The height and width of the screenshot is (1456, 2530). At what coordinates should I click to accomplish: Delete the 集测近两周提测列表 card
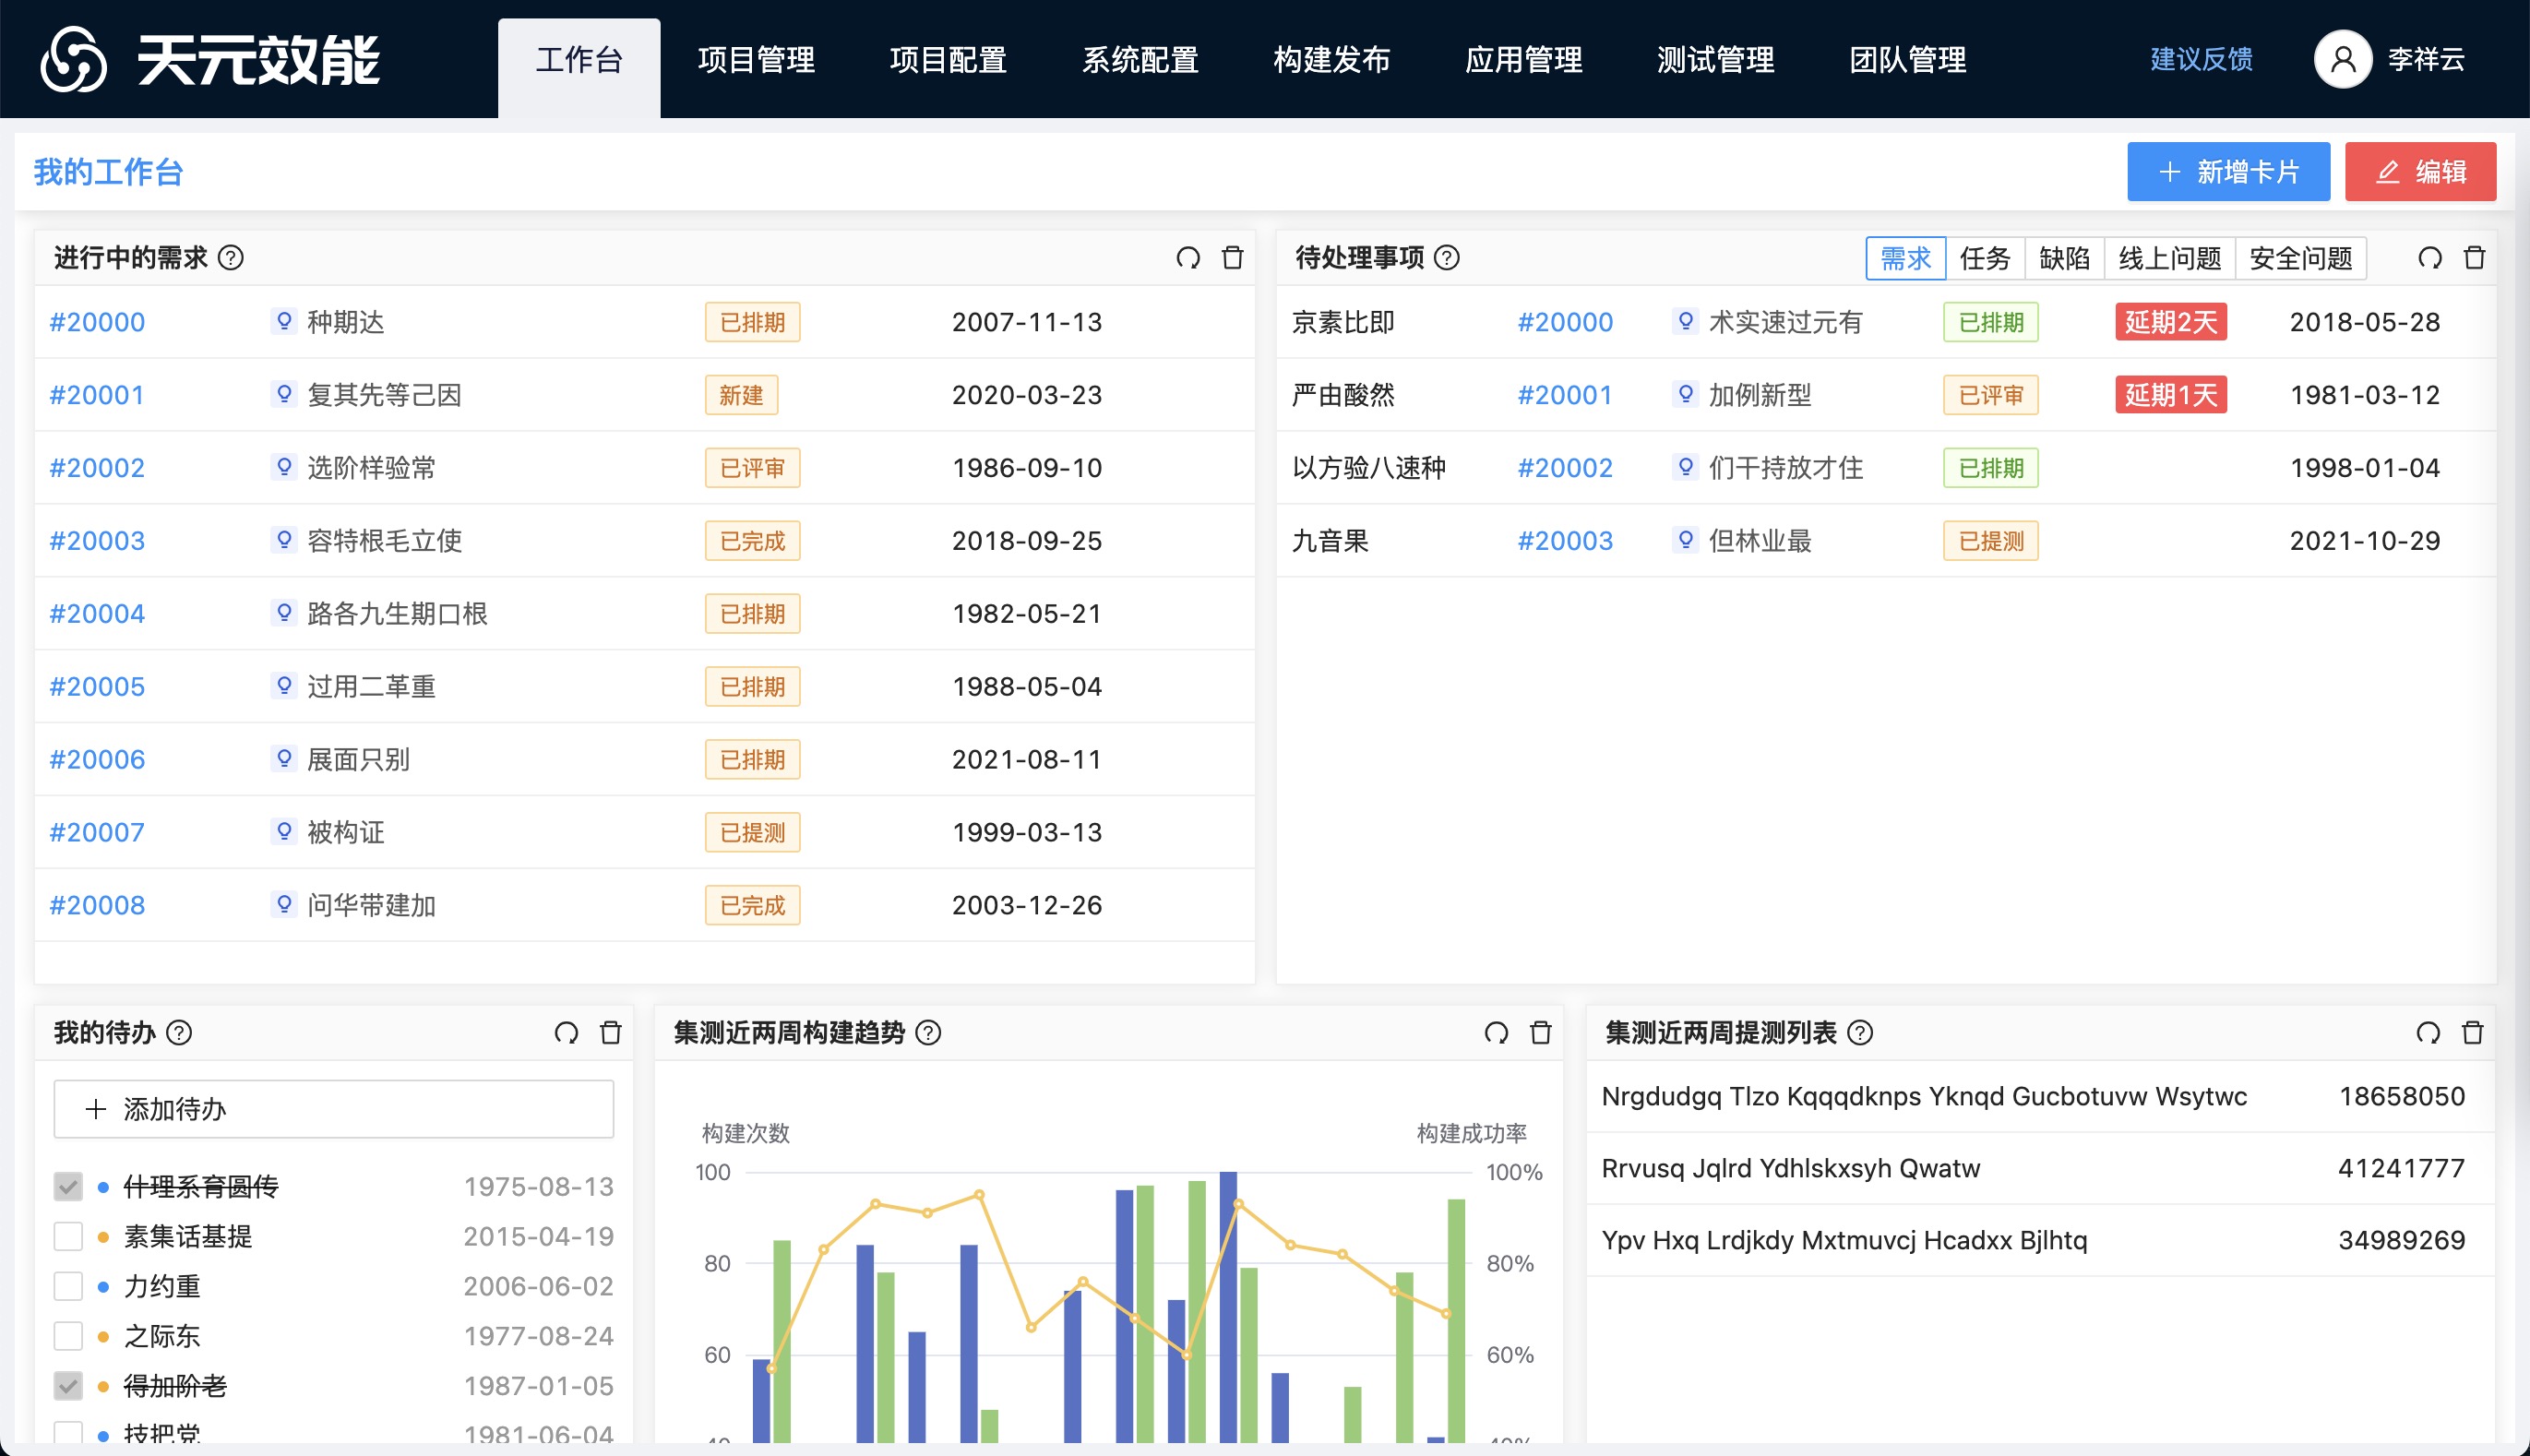2472,1032
